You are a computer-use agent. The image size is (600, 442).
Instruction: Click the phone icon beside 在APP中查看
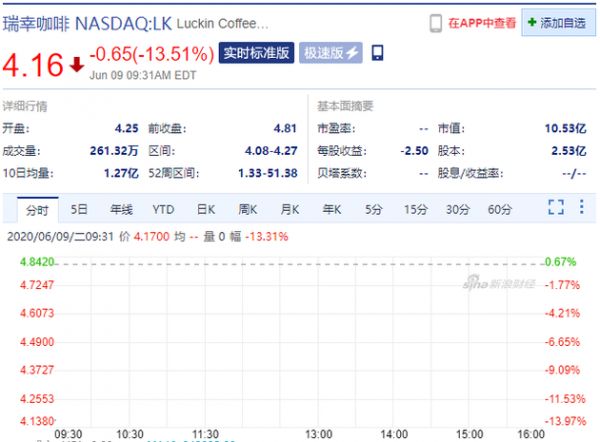[x=436, y=22]
